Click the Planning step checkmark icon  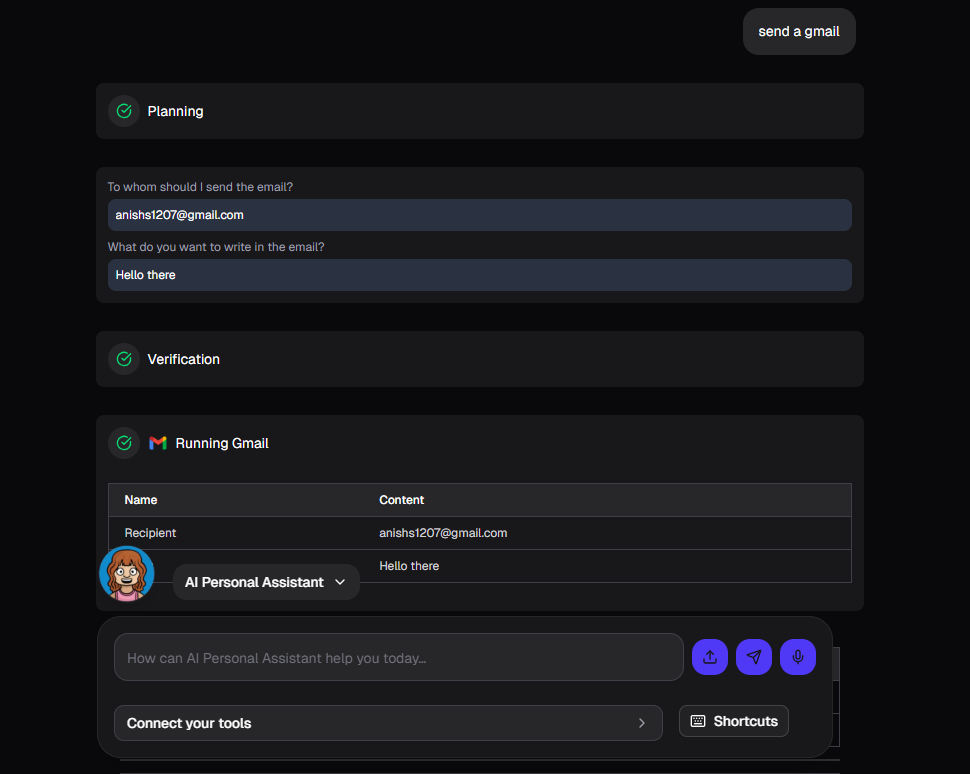(x=124, y=111)
